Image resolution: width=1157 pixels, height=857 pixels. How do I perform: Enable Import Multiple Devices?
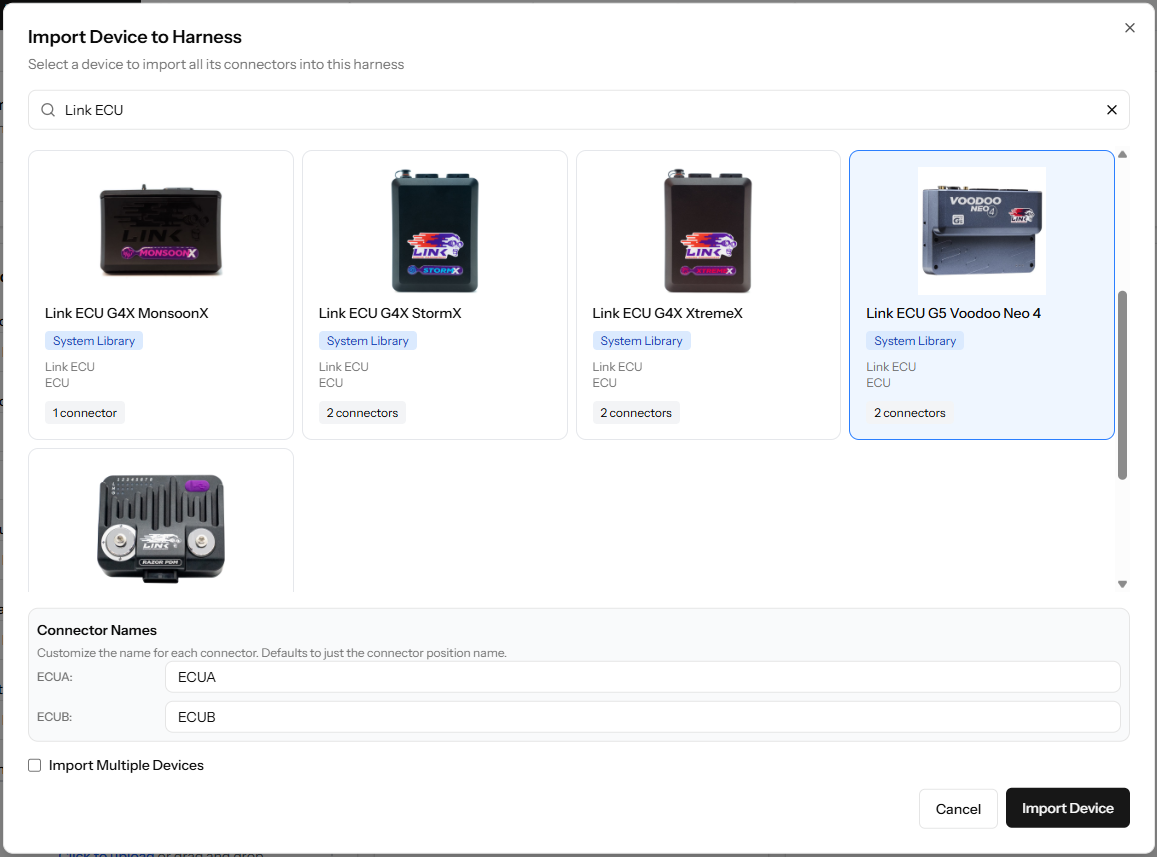(34, 764)
